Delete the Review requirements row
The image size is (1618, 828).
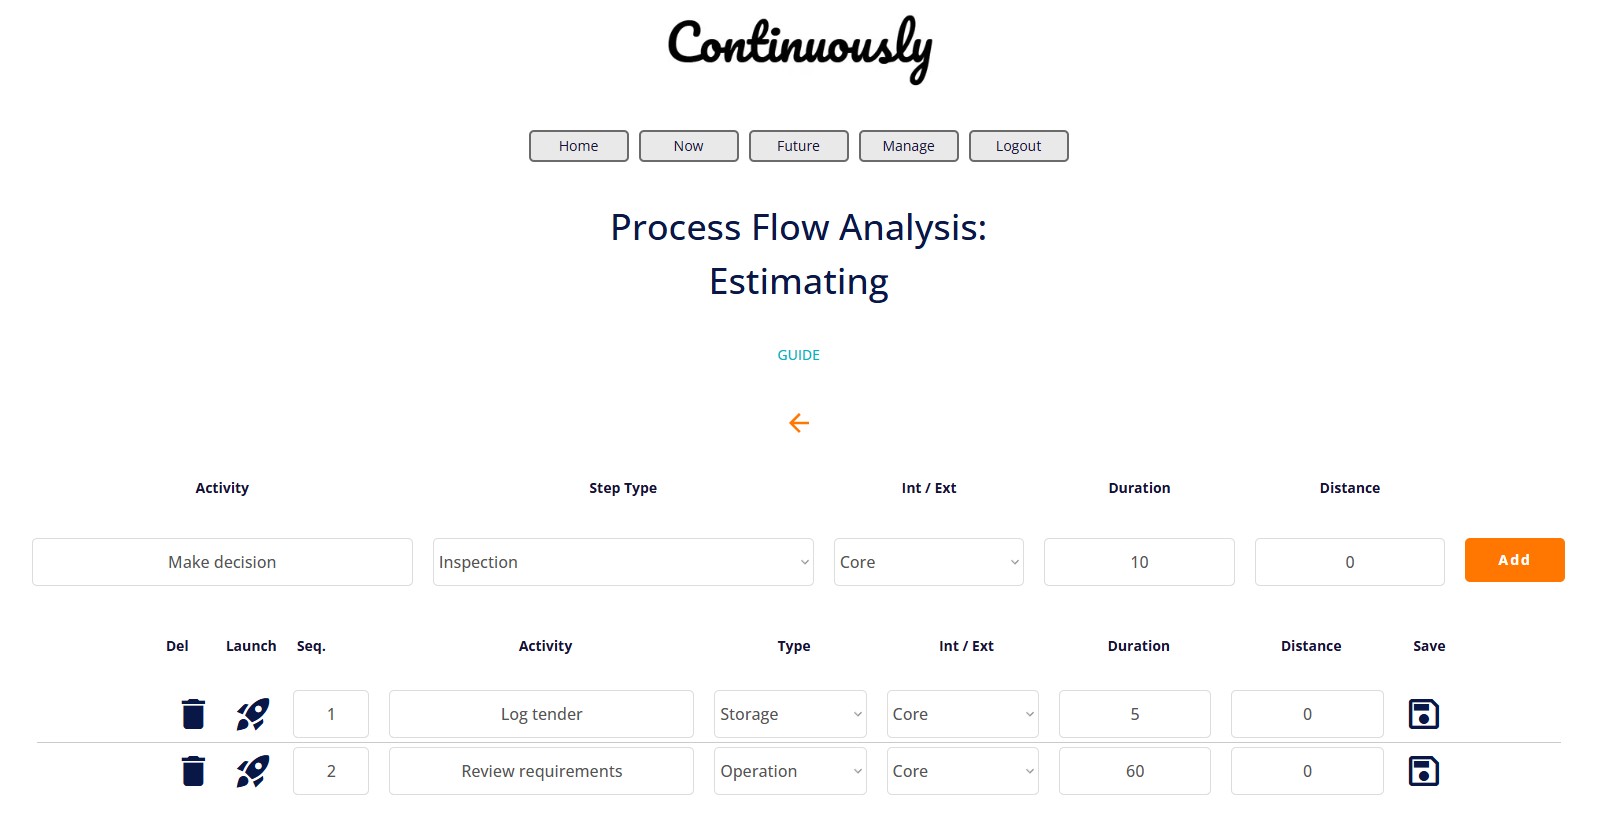coord(193,771)
